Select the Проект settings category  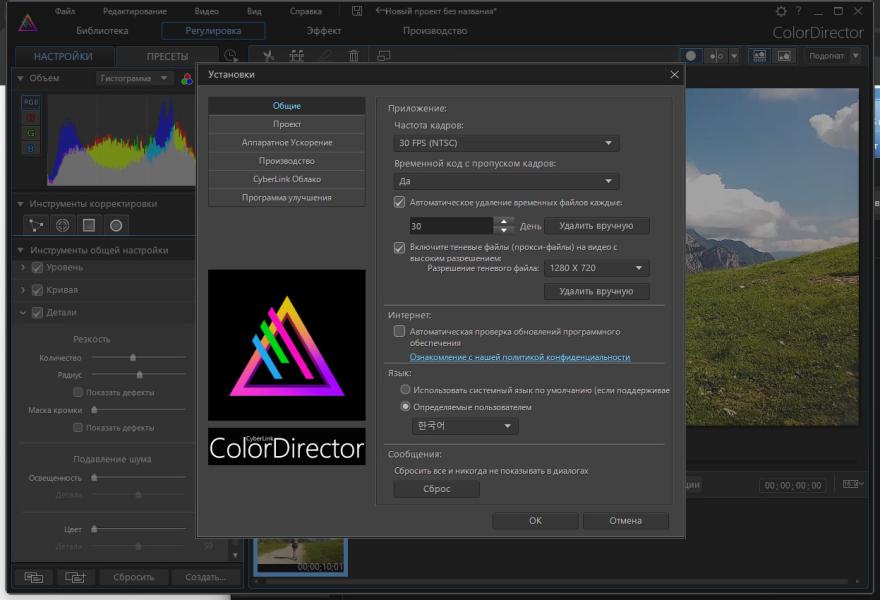click(287, 124)
